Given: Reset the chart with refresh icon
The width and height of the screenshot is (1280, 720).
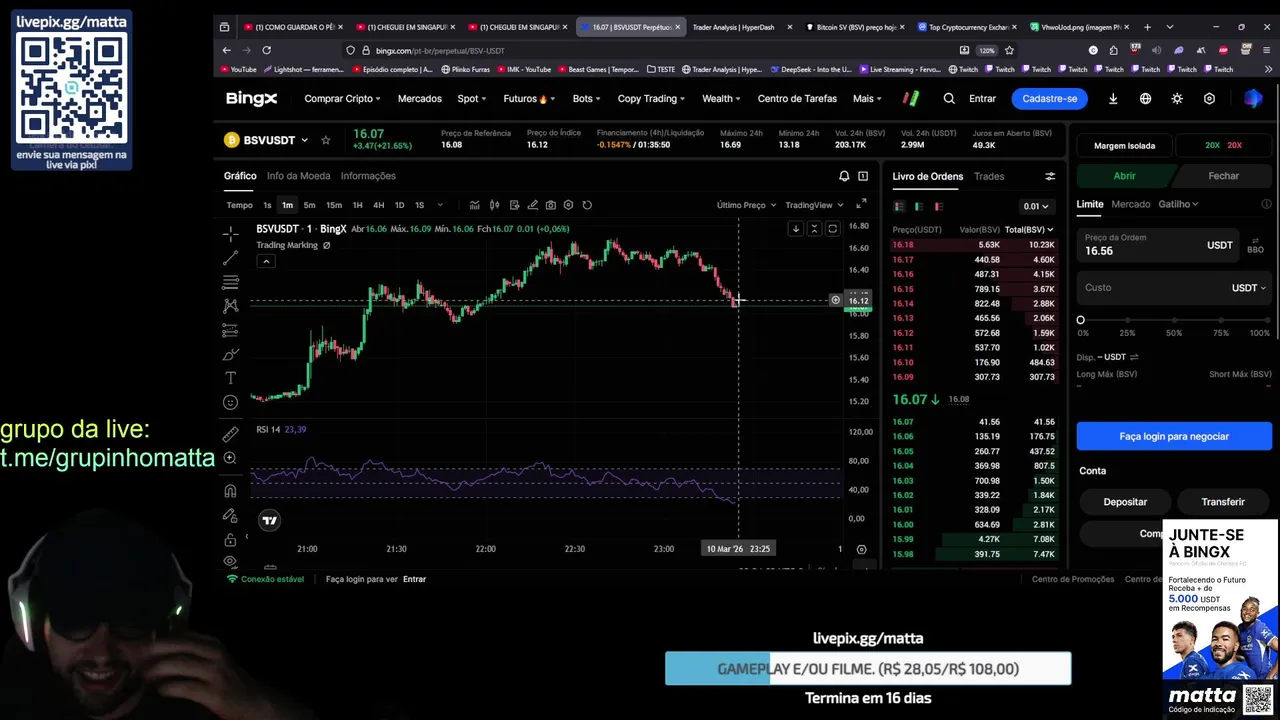Looking at the screenshot, I should tap(587, 205).
